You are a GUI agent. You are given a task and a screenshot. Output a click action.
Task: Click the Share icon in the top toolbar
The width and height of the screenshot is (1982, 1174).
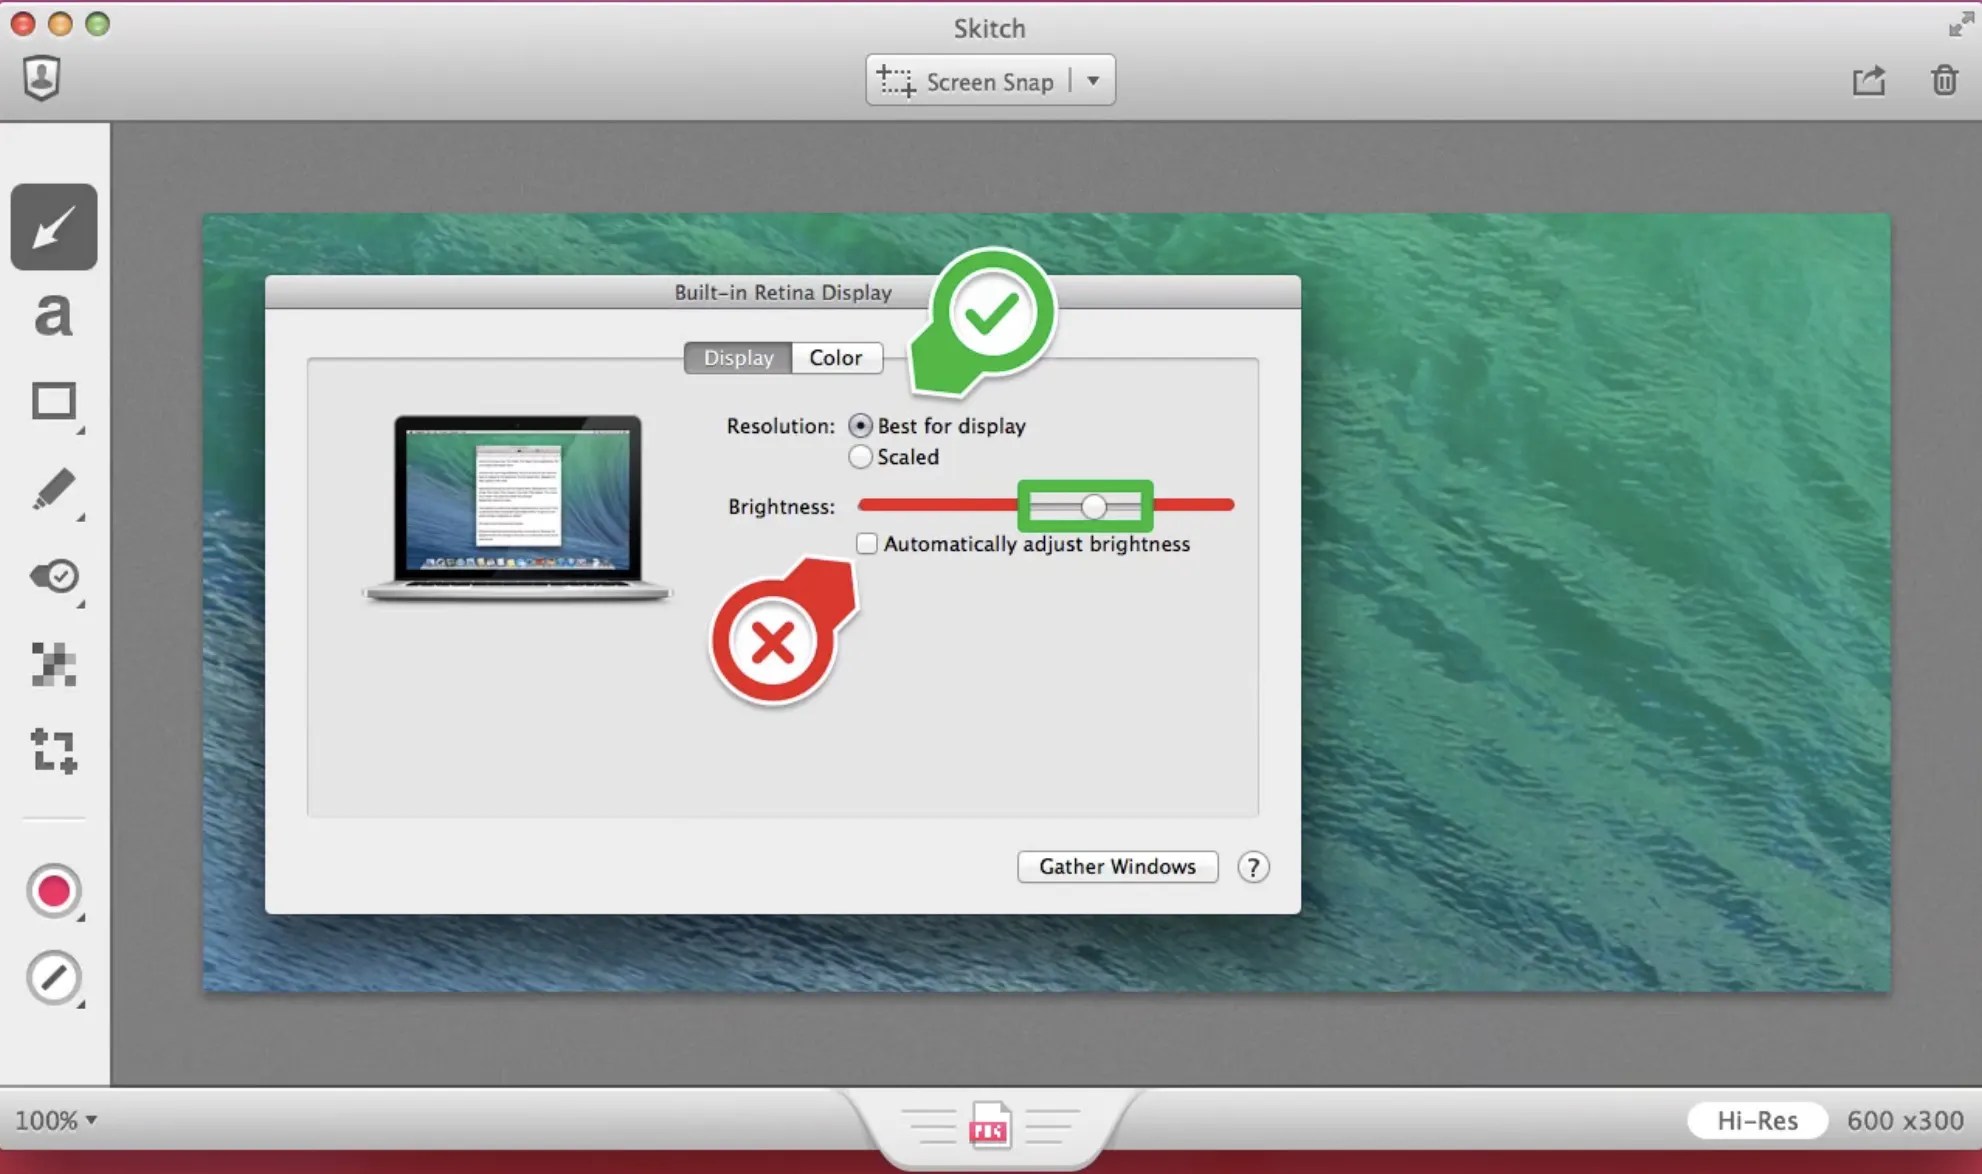tap(1866, 79)
